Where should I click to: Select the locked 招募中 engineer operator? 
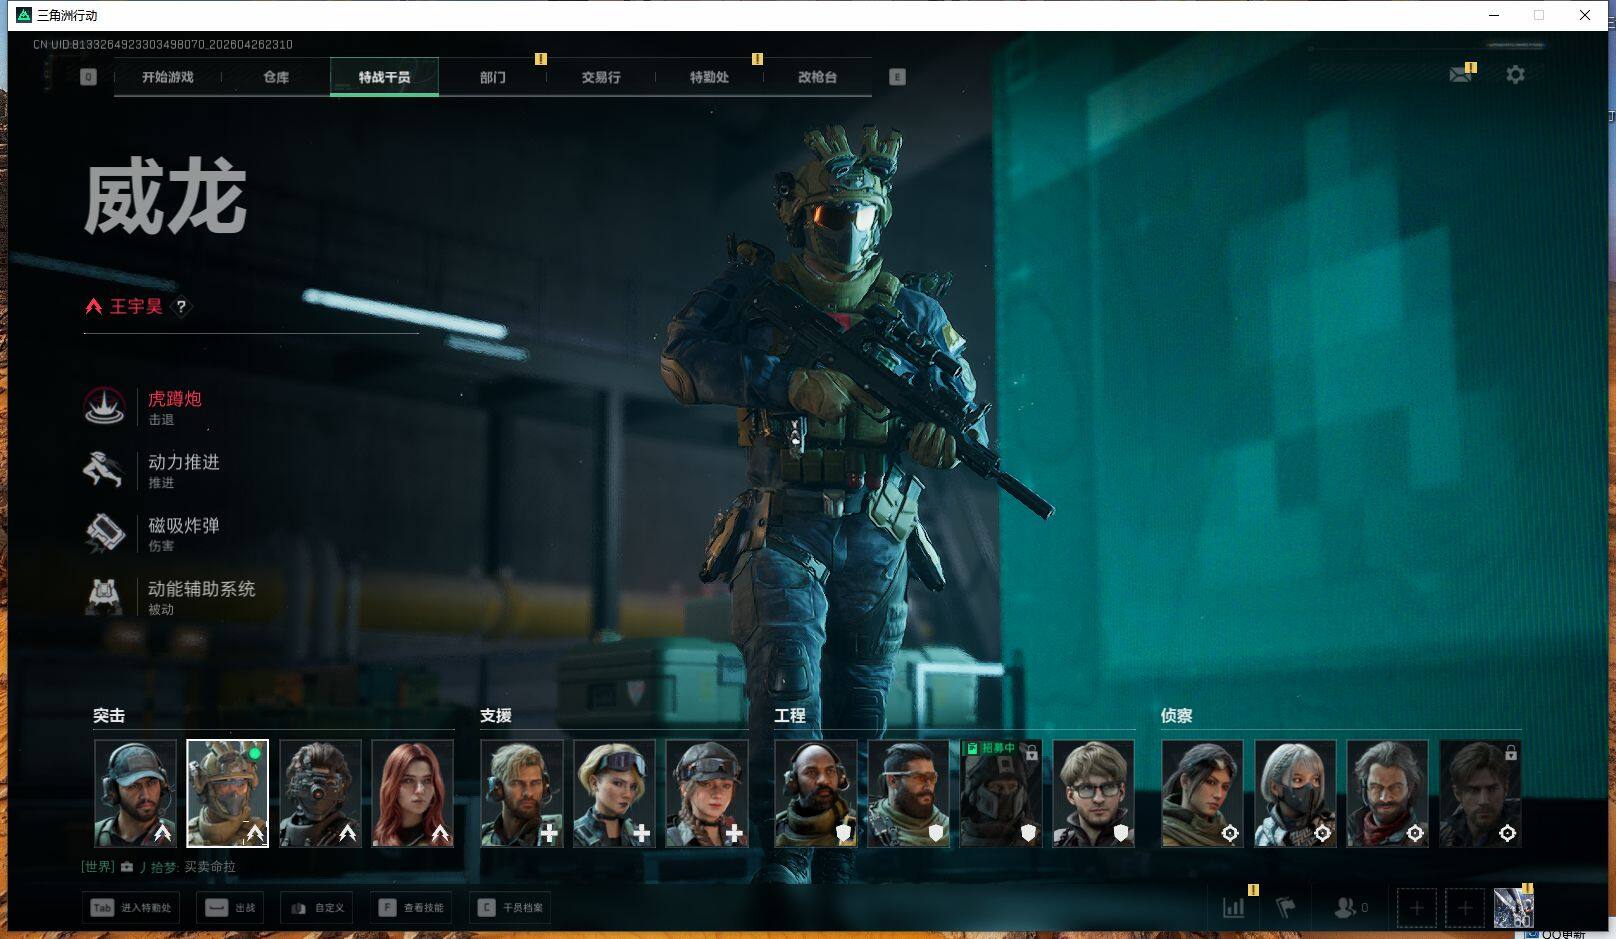pyautogui.click(x=1000, y=793)
